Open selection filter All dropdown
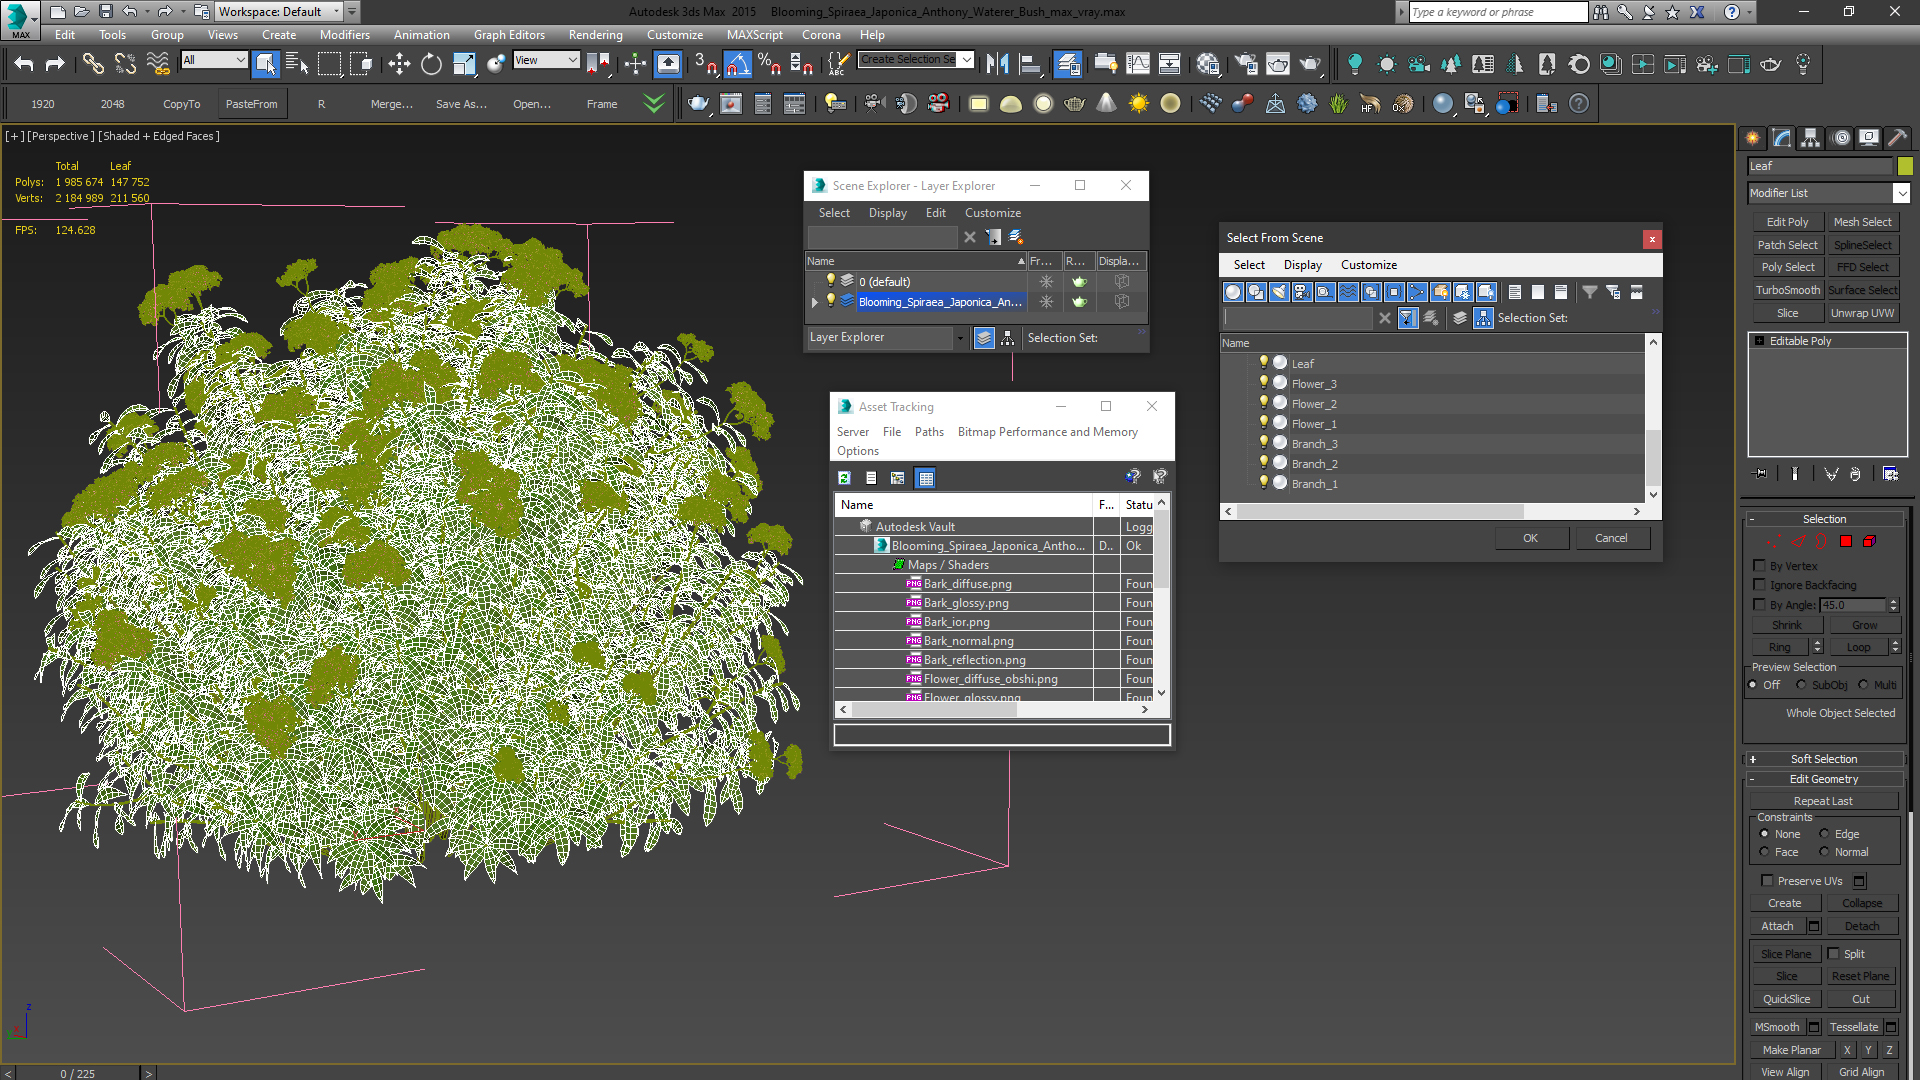The width and height of the screenshot is (1920, 1080). (x=214, y=60)
